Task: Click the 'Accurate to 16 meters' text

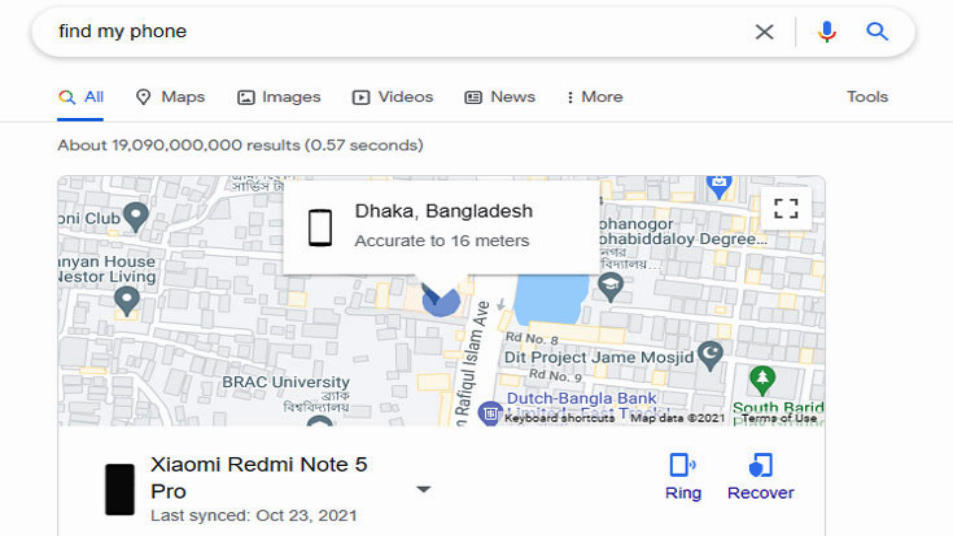Action: 442,241
